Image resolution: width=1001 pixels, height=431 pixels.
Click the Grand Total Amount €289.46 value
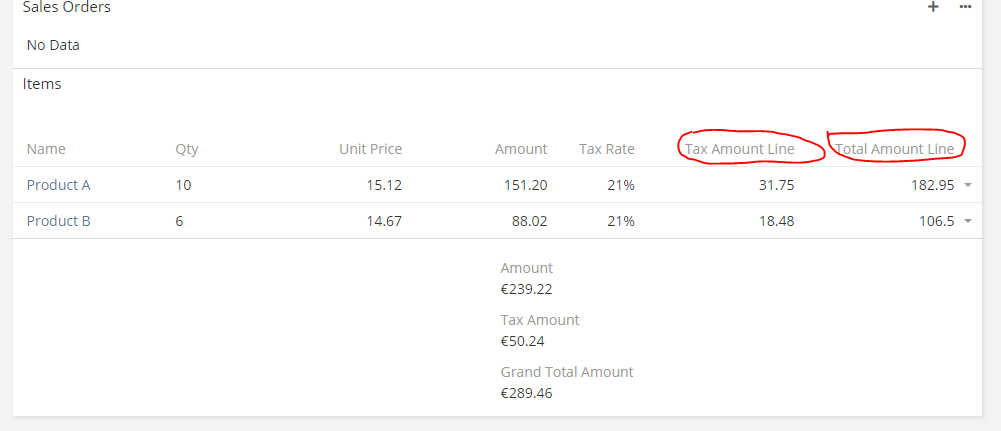point(527,393)
